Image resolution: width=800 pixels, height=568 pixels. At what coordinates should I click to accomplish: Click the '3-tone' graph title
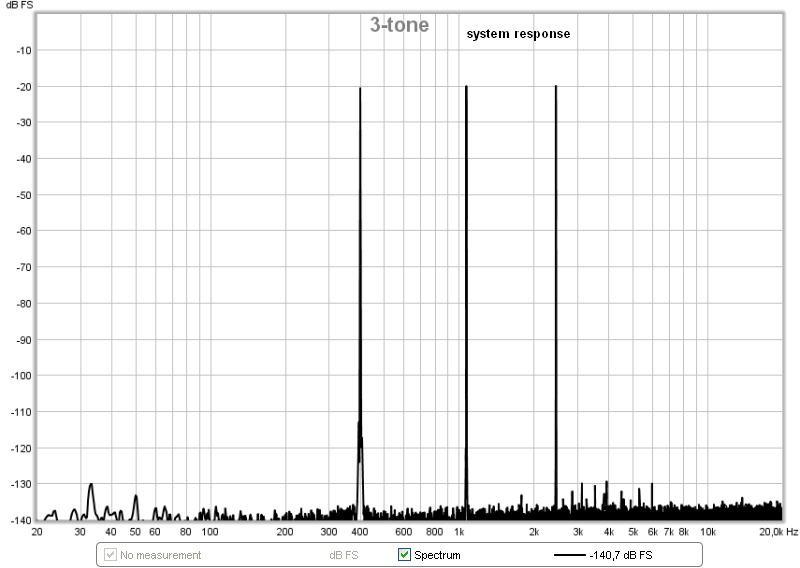[399, 24]
